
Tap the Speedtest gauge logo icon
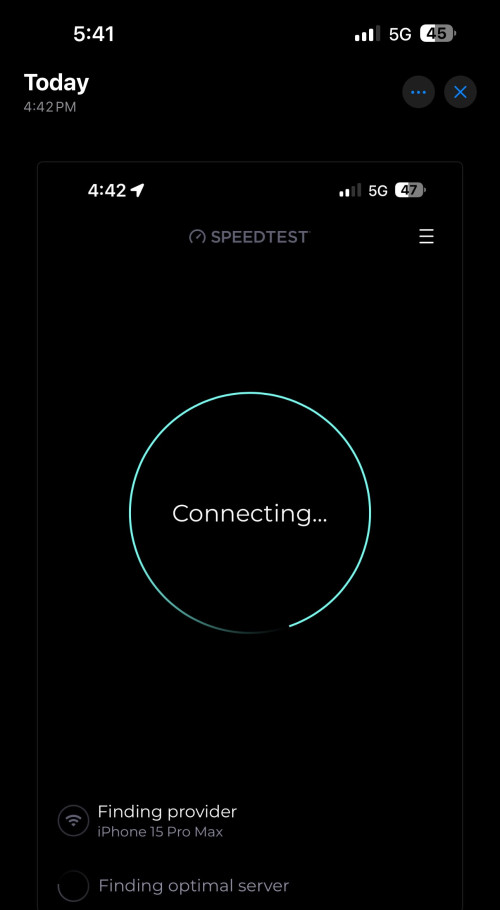point(197,237)
